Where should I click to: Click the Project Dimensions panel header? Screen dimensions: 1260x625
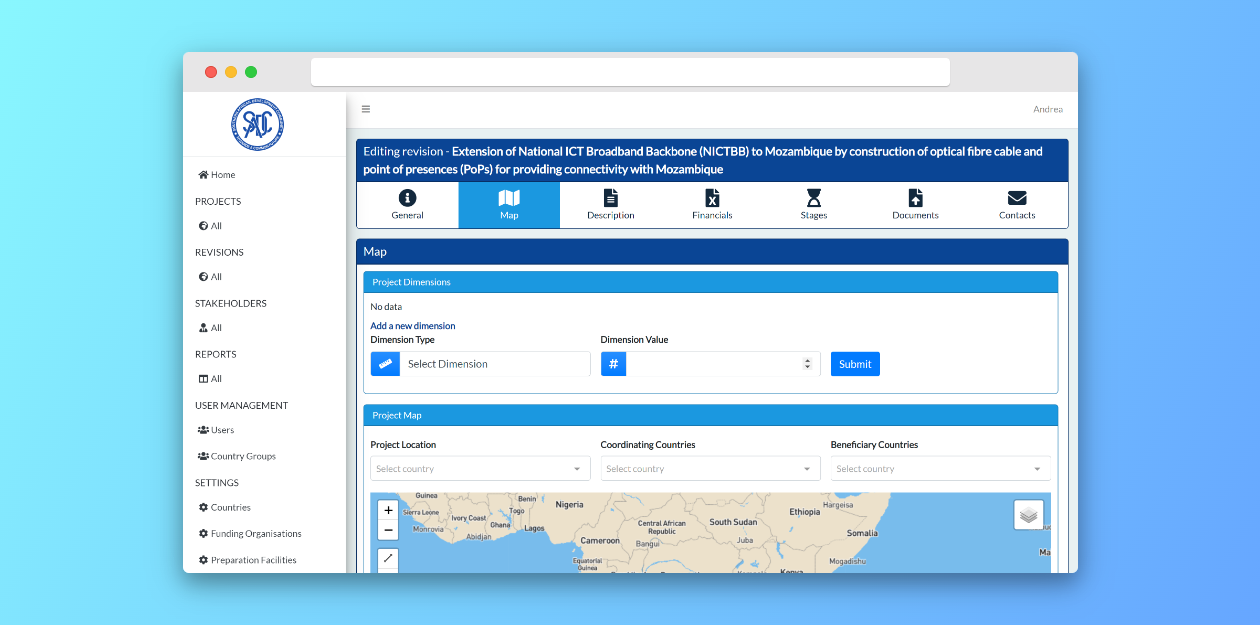[x=710, y=282]
